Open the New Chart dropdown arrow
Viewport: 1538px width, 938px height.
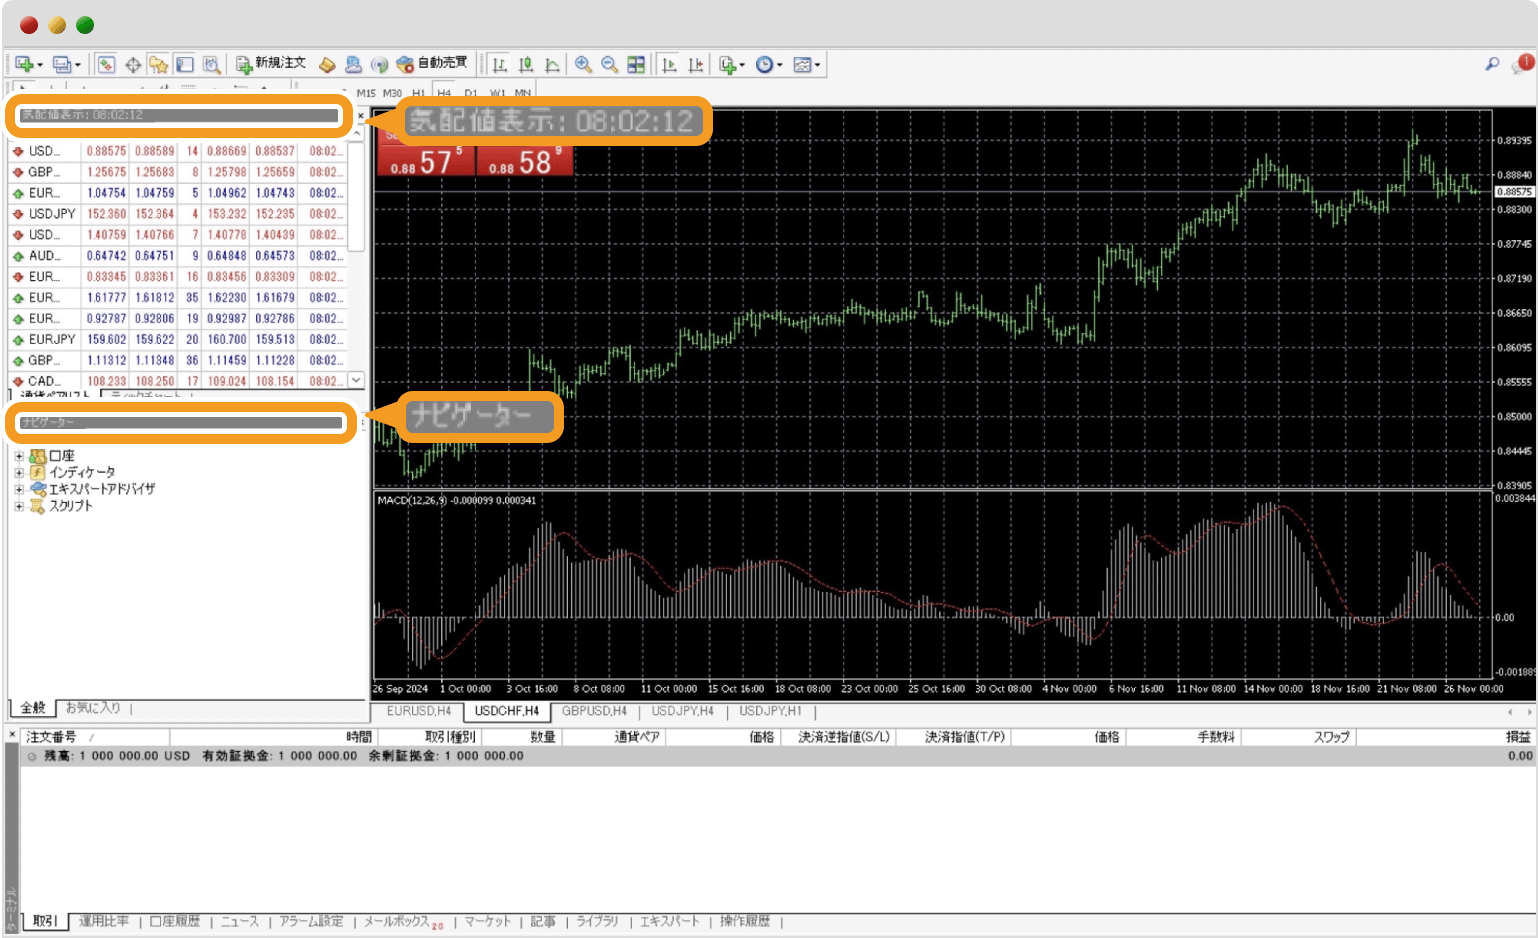pos(40,66)
